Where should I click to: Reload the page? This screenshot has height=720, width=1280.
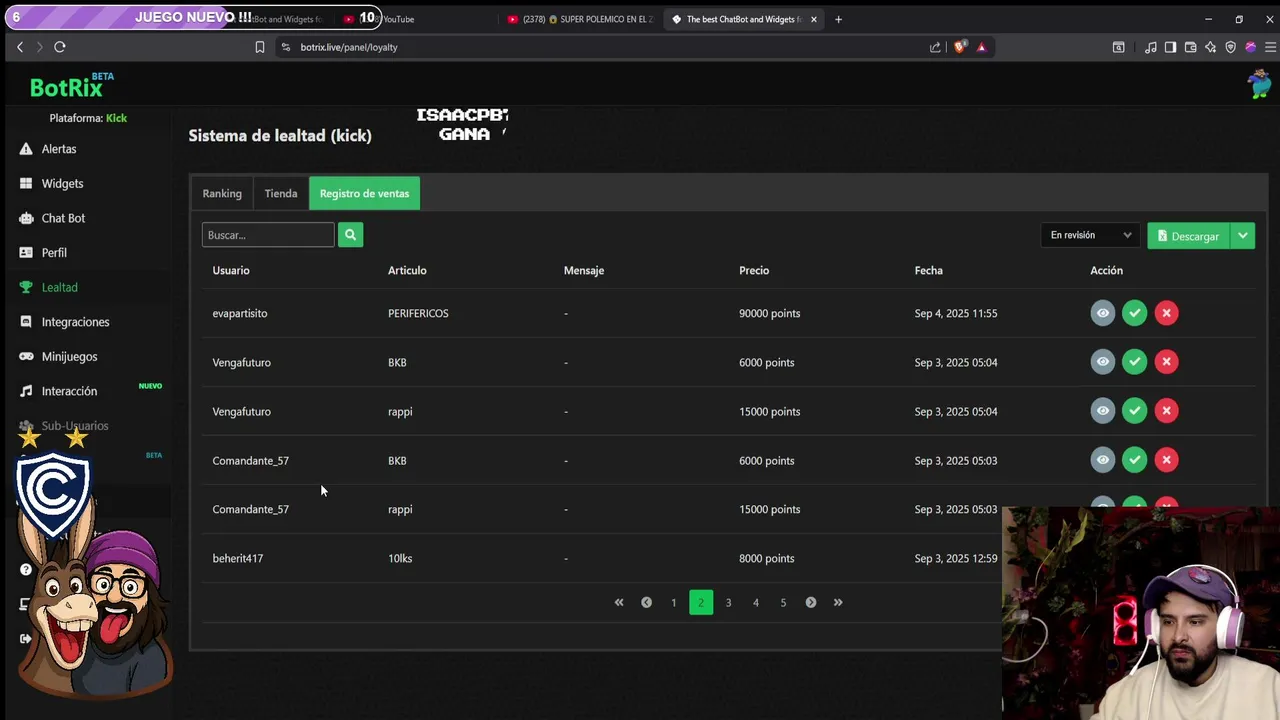coord(60,47)
